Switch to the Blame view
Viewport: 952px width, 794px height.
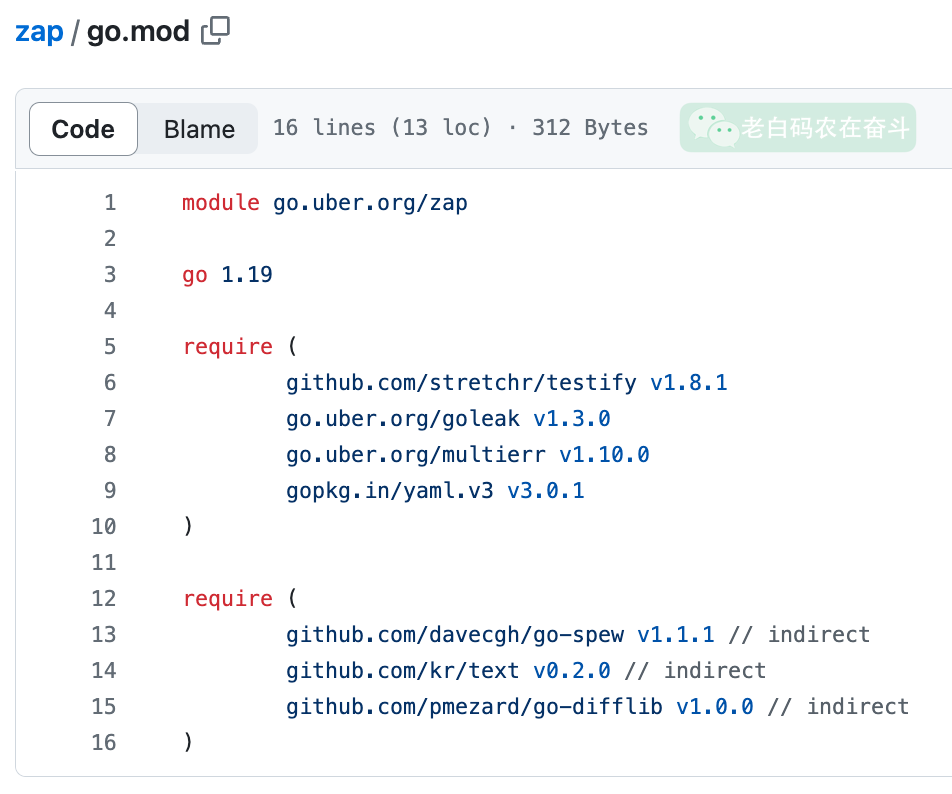coord(199,129)
